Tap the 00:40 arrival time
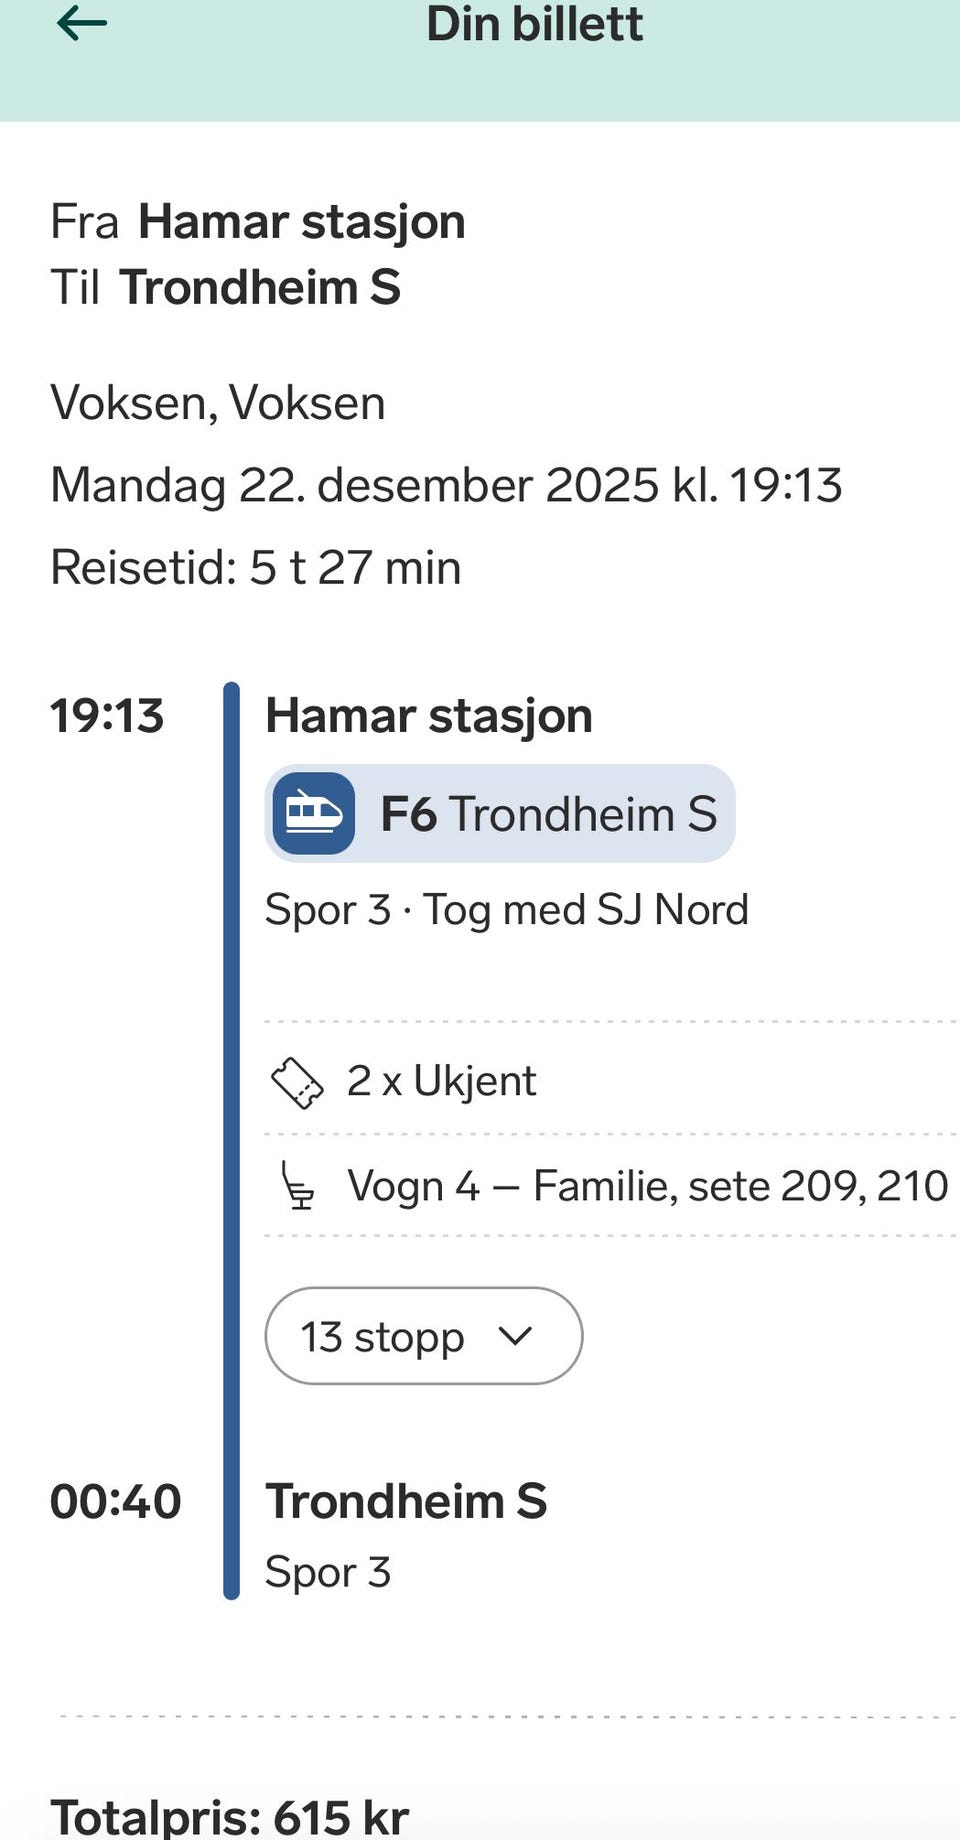960x1840 pixels. (x=115, y=1502)
